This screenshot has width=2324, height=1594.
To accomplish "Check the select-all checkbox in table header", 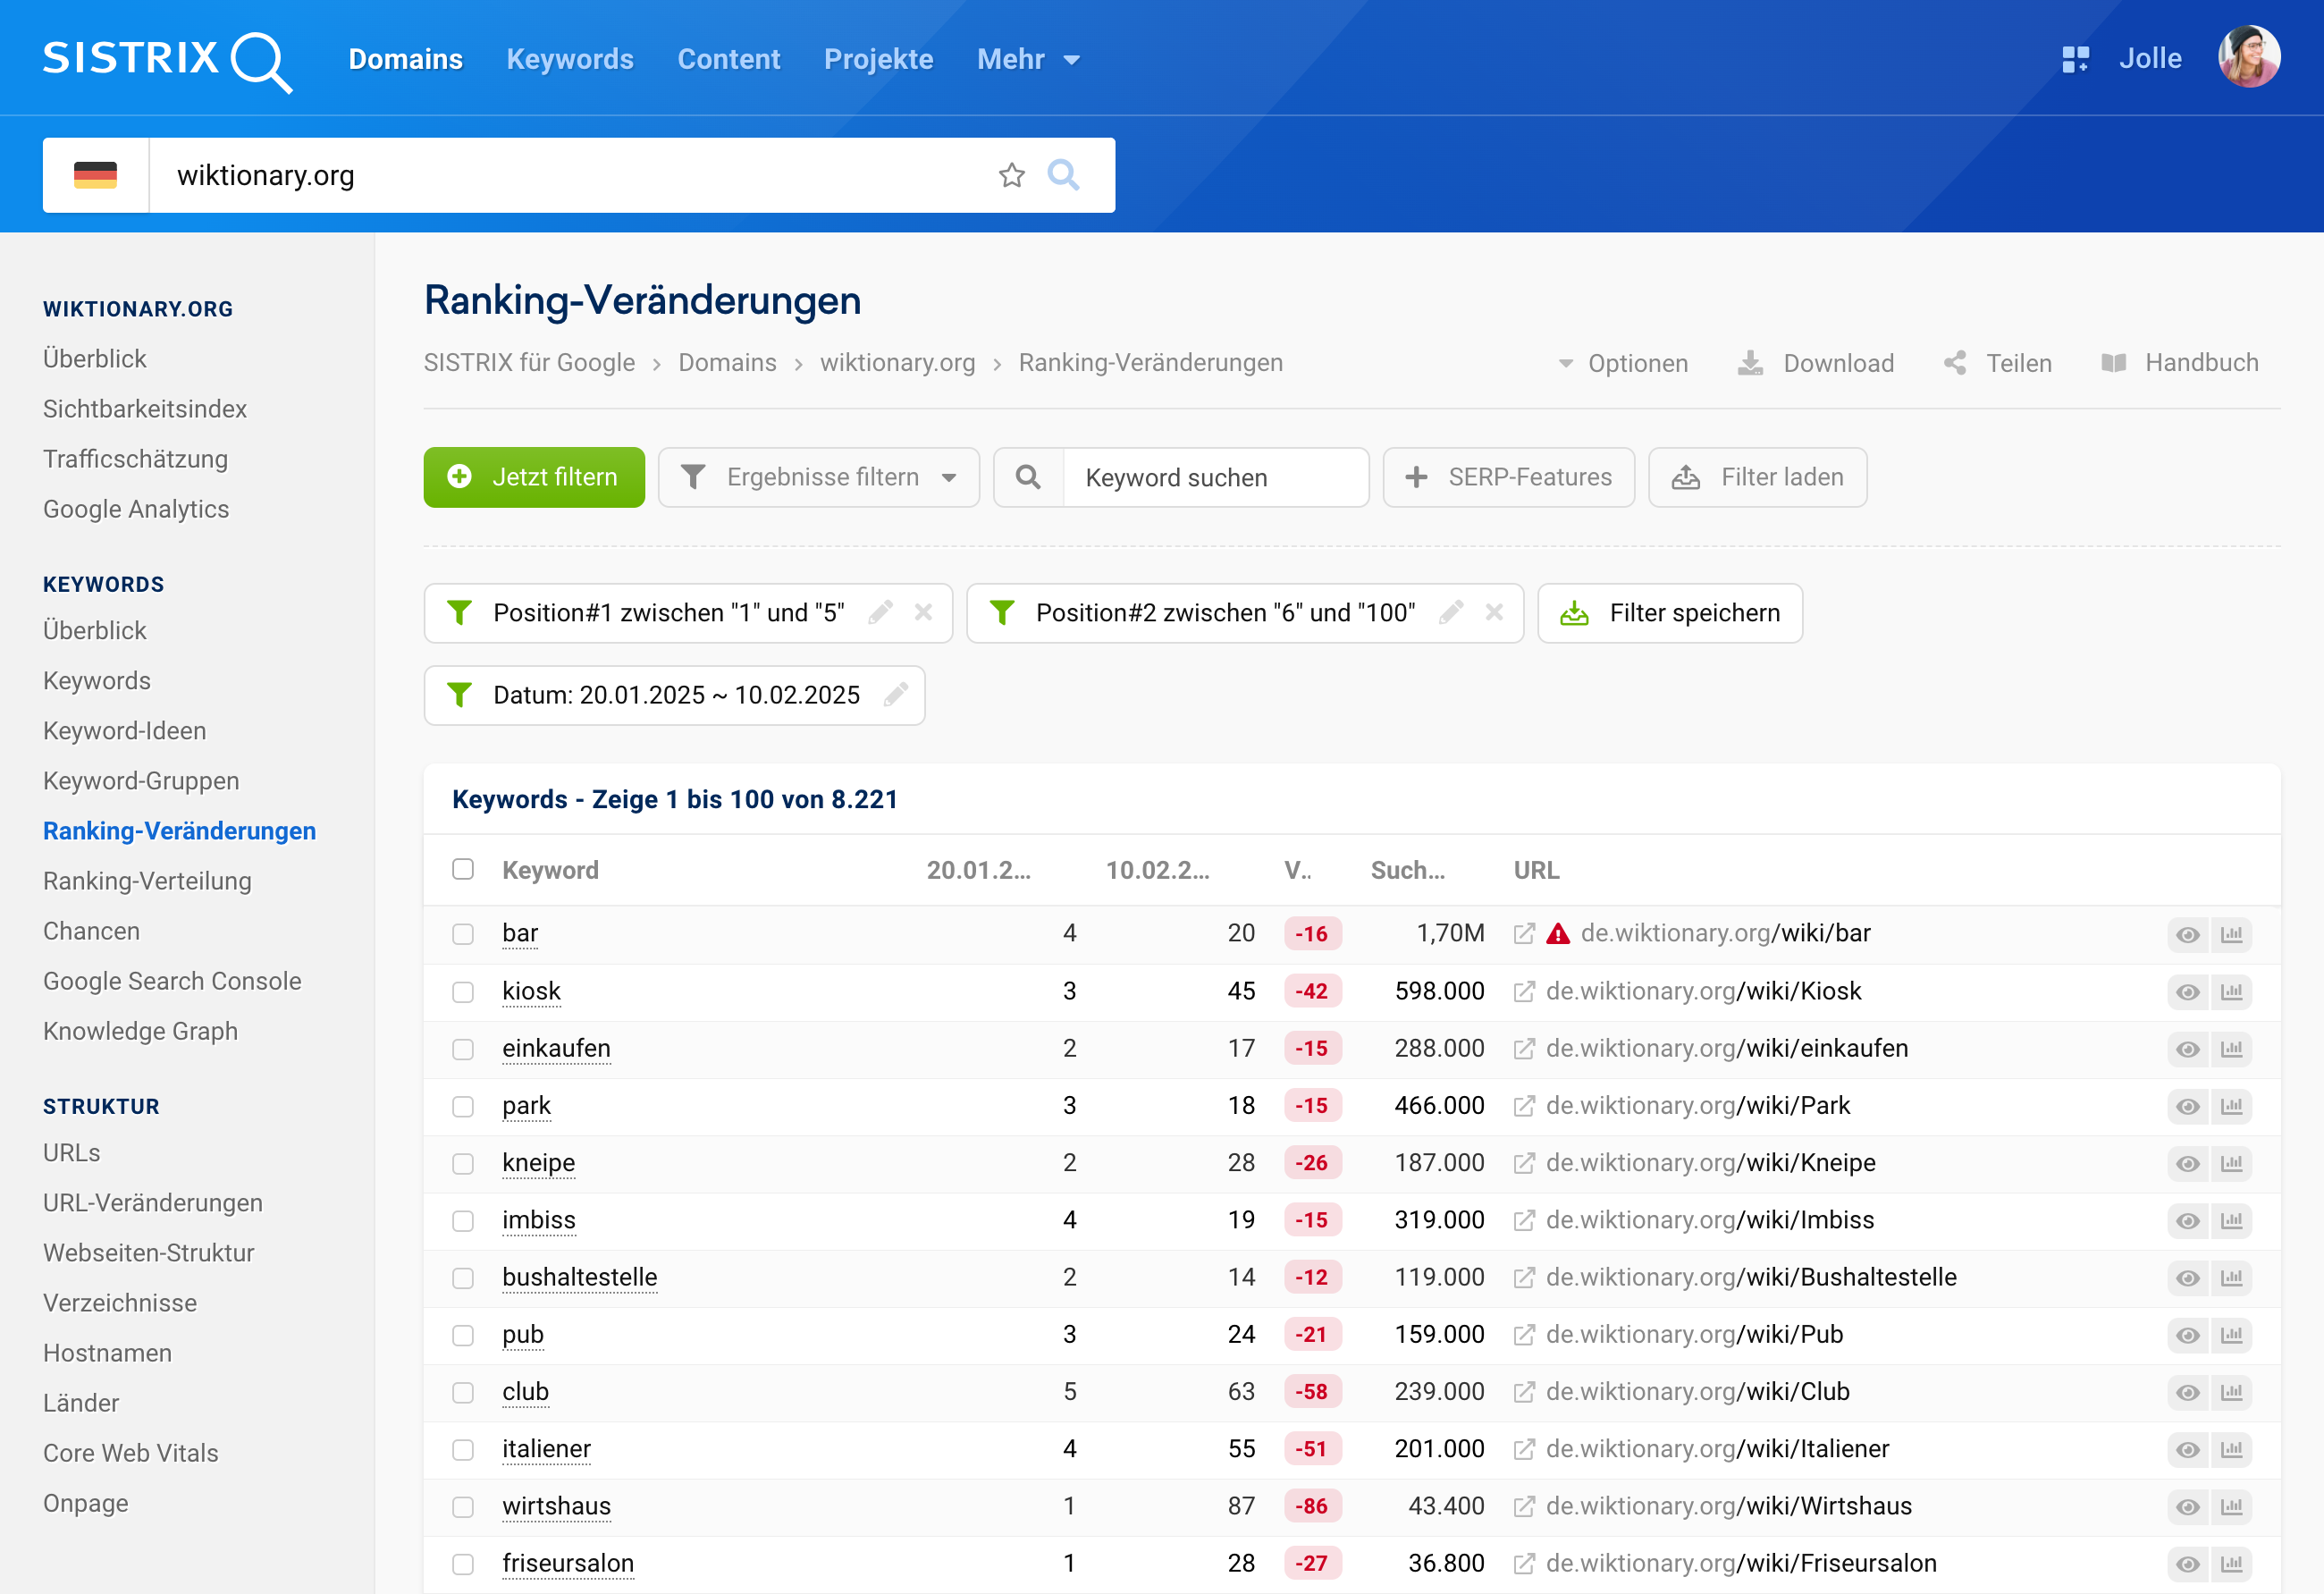I will (x=462, y=869).
